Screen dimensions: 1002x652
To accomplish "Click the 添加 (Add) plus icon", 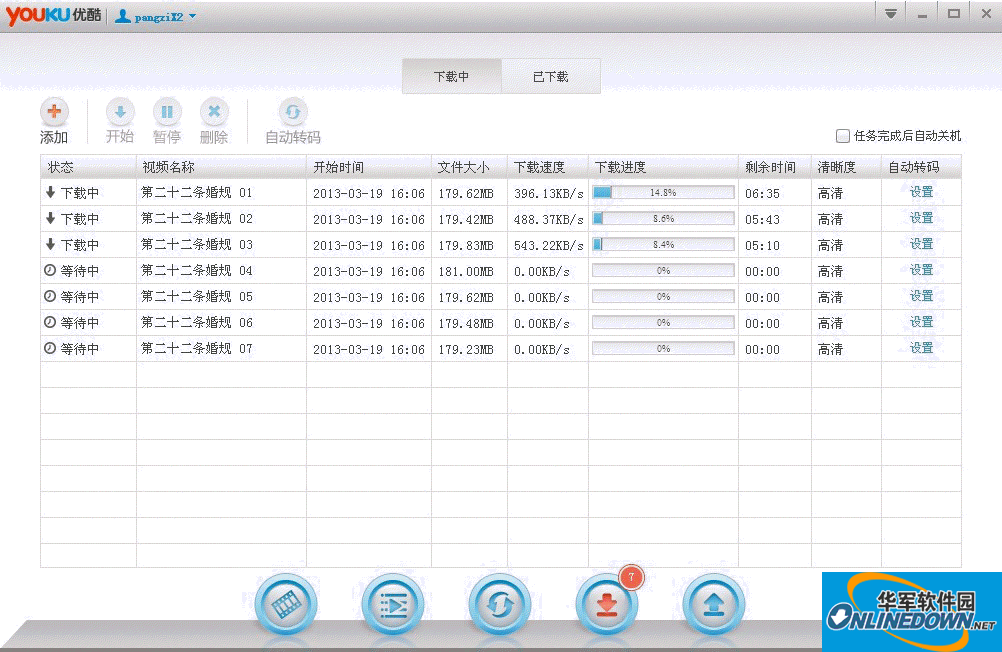I will coord(54,113).
